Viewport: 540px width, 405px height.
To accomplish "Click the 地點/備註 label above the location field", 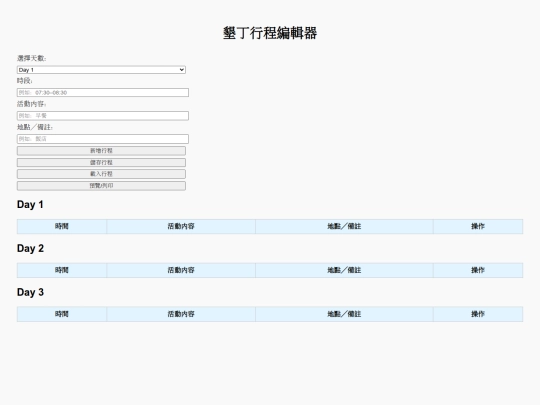I will 35,127.
